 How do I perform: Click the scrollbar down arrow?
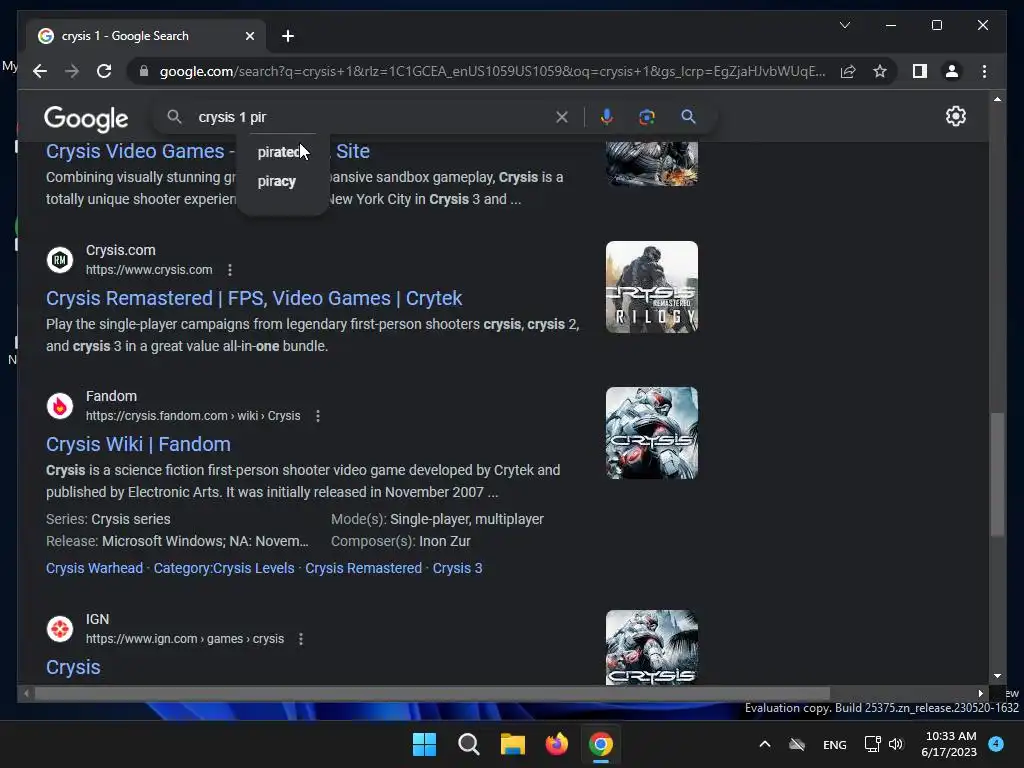[997, 677]
